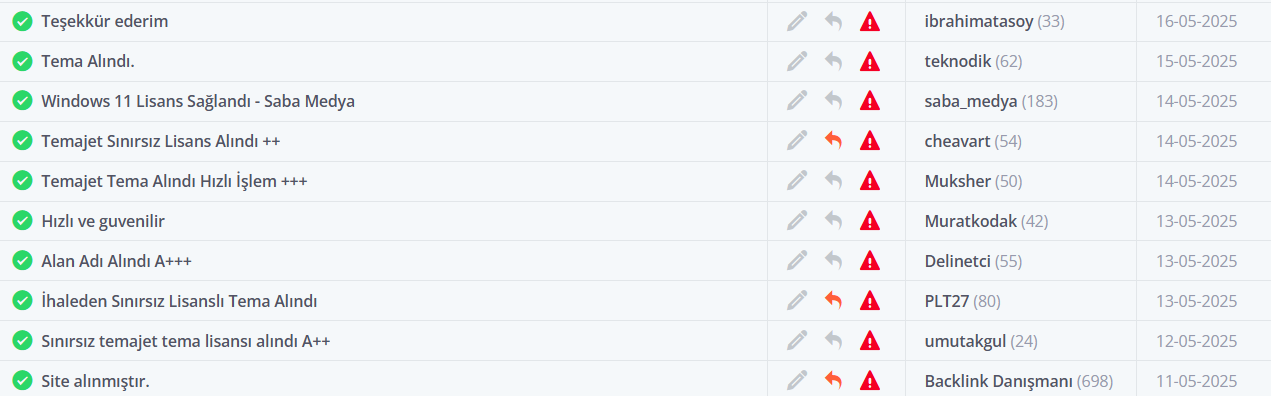Click the pencil edit icon for ibrahimatasoy's feedback
Screen dimensions: 1271x396
click(797, 21)
